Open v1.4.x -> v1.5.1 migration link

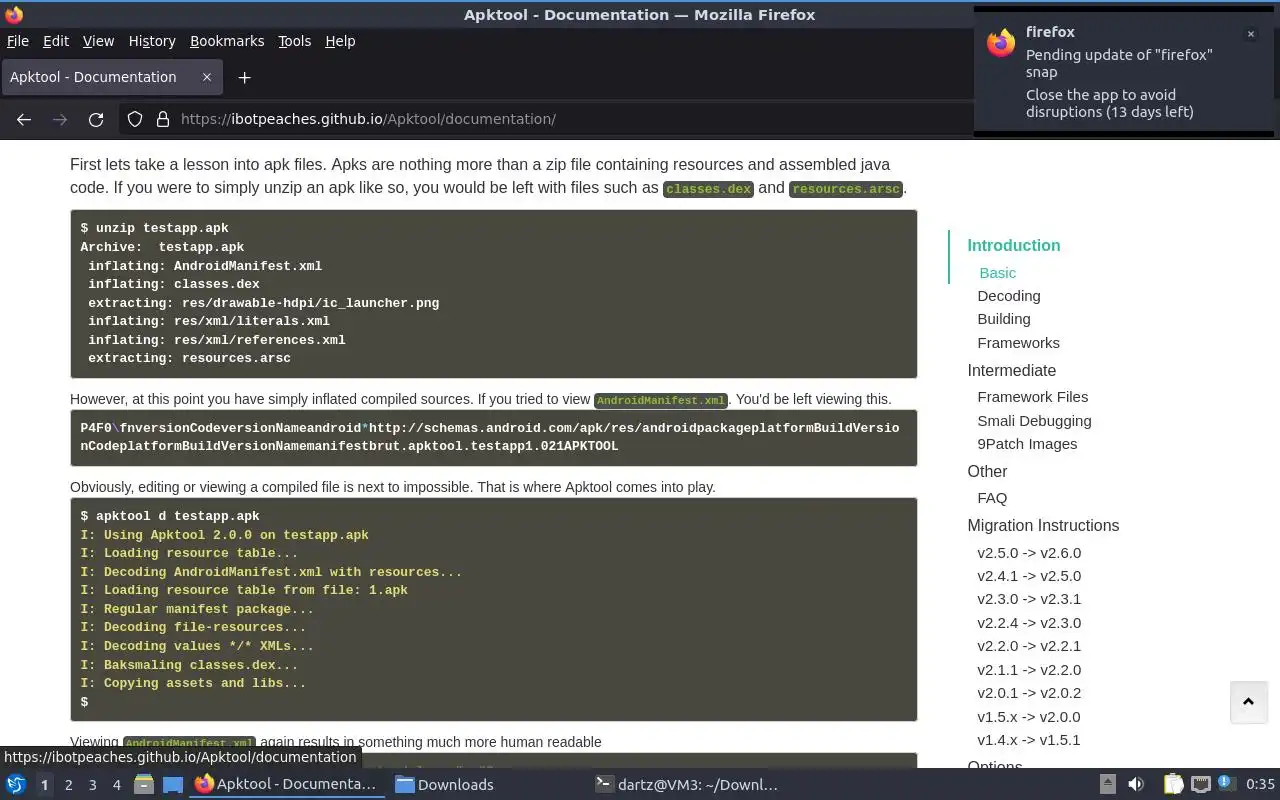pyautogui.click(x=1029, y=740)
